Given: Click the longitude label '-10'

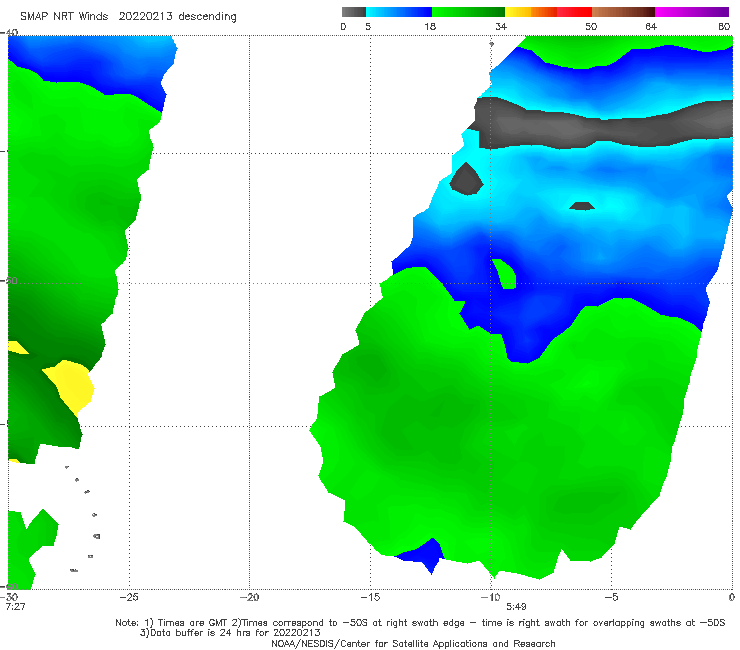Looking at the screenshot, I should (490, 597).
